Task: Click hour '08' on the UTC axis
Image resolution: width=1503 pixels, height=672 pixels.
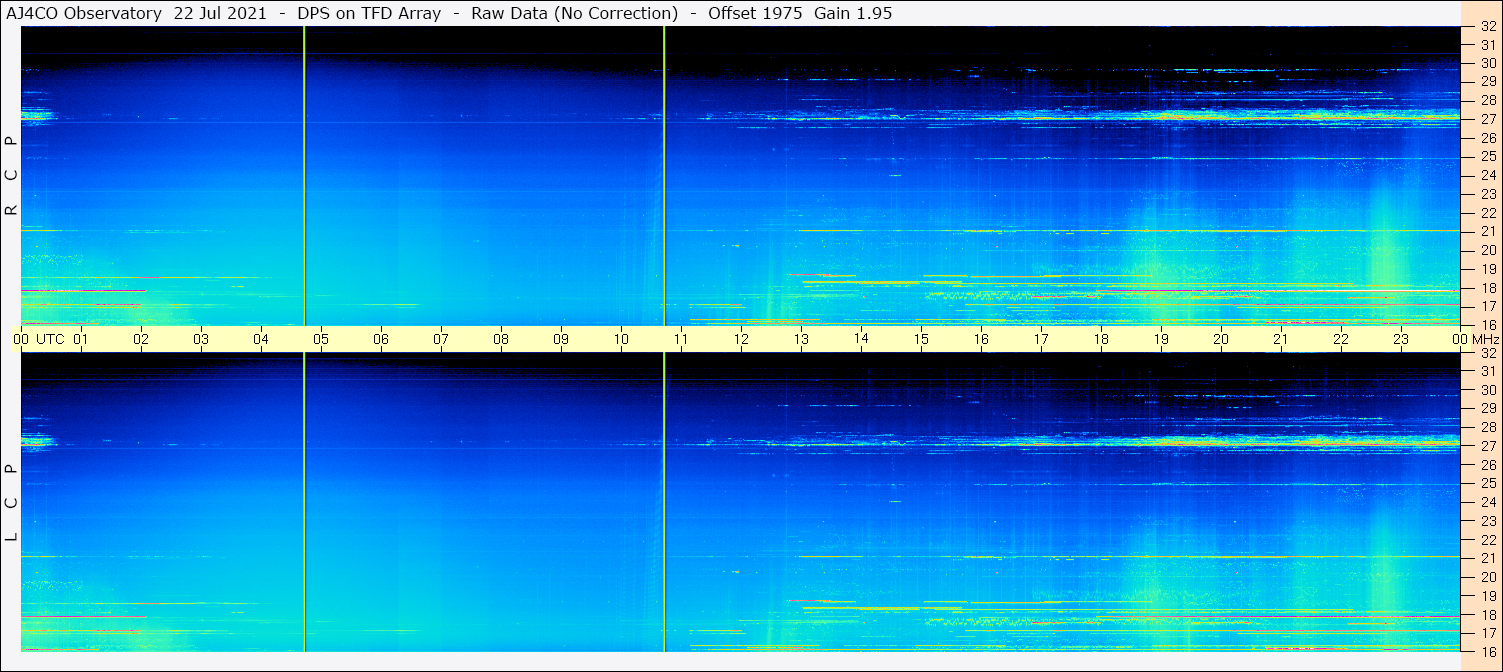Action: point(501,339)
